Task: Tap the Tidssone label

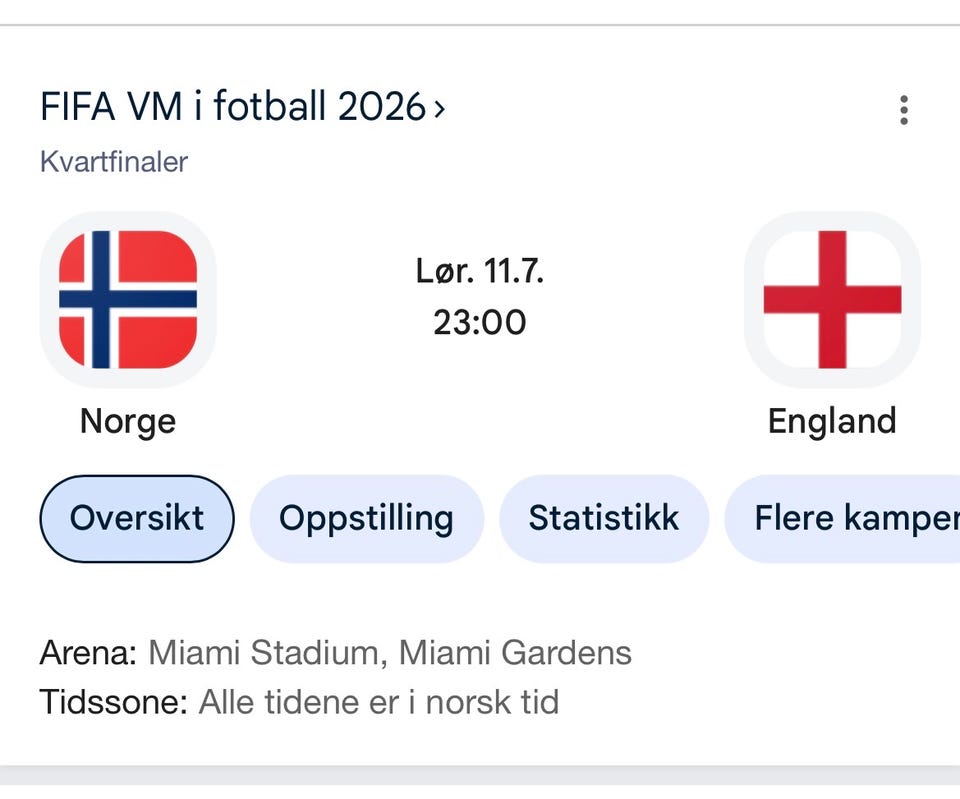Action: pos(114,702)
